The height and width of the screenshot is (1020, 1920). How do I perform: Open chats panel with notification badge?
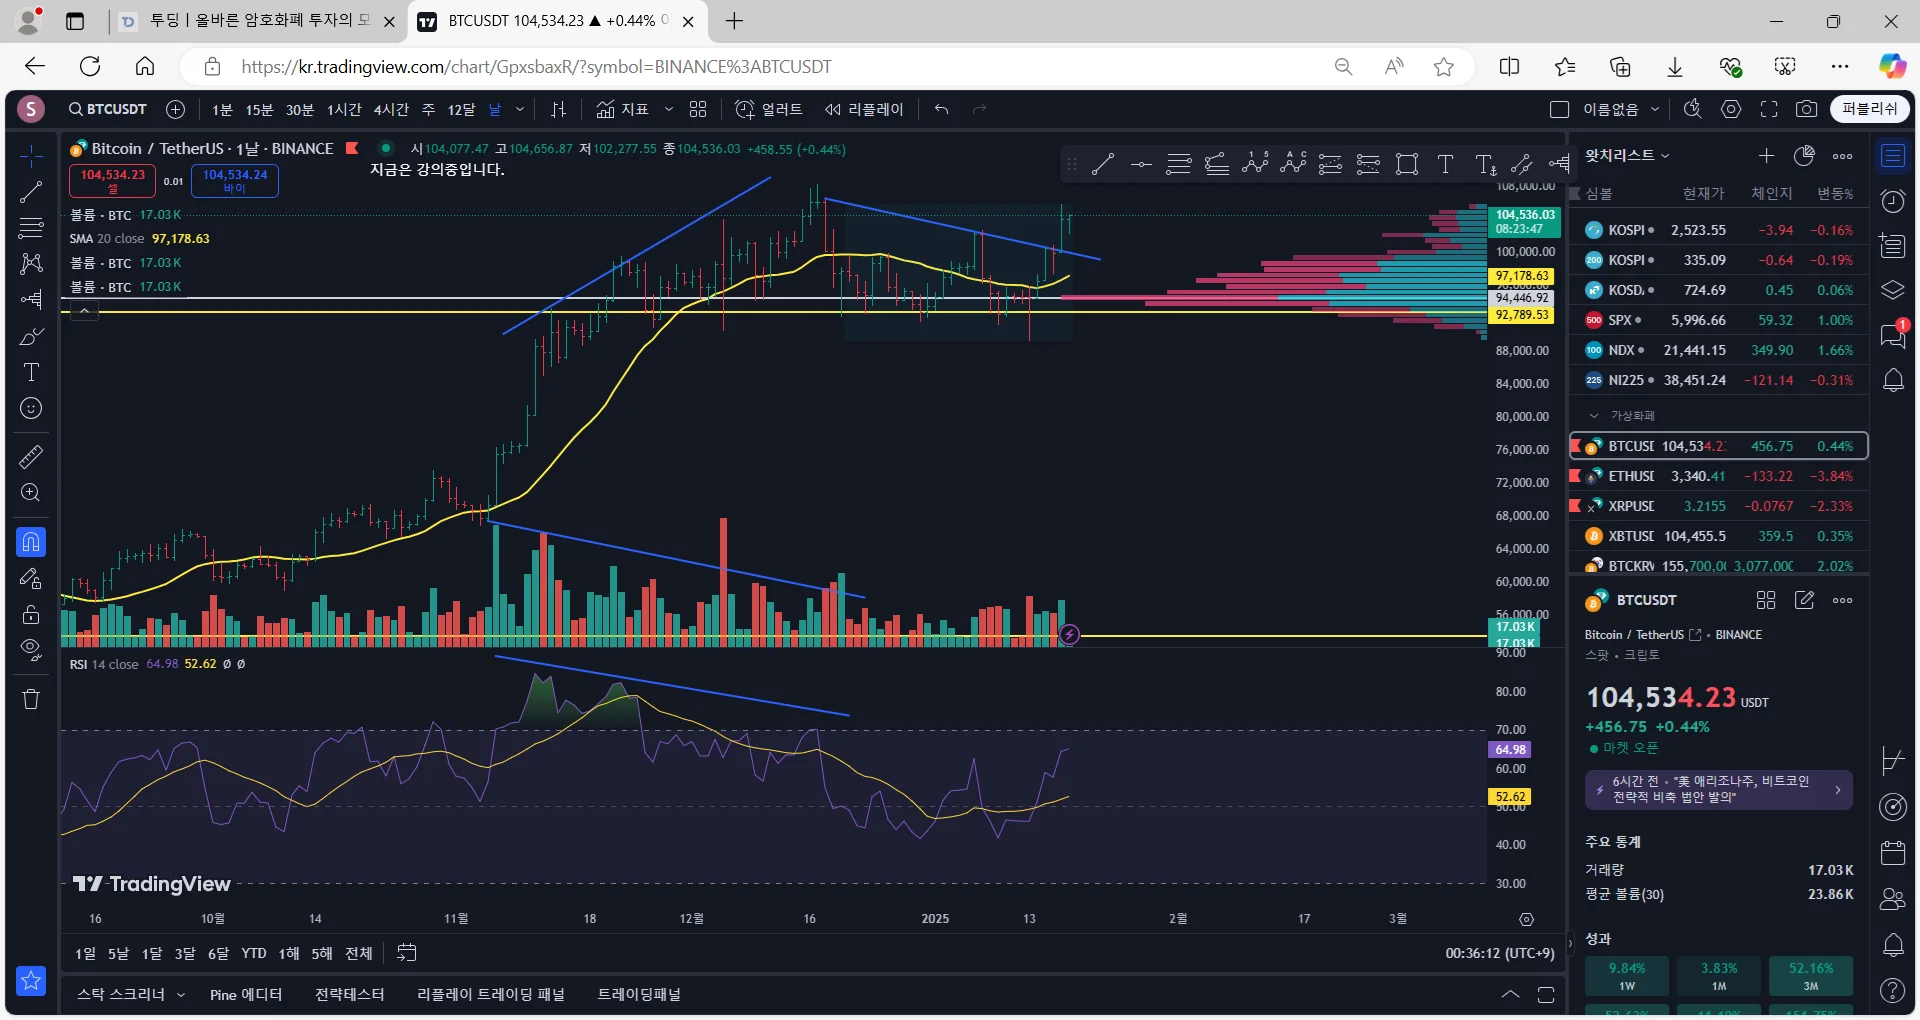point(1893,335)
